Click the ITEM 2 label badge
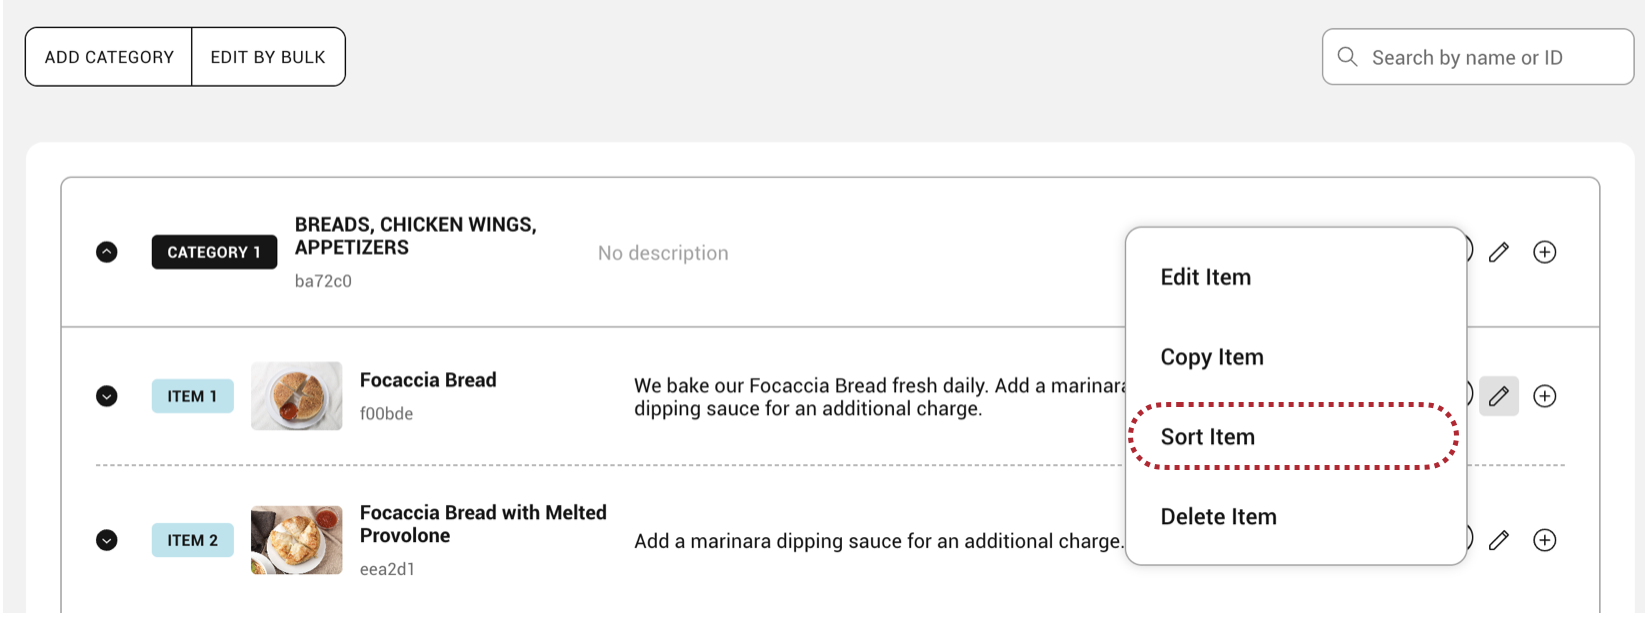This screenshot has height=628, width=1650. point(192,540)
